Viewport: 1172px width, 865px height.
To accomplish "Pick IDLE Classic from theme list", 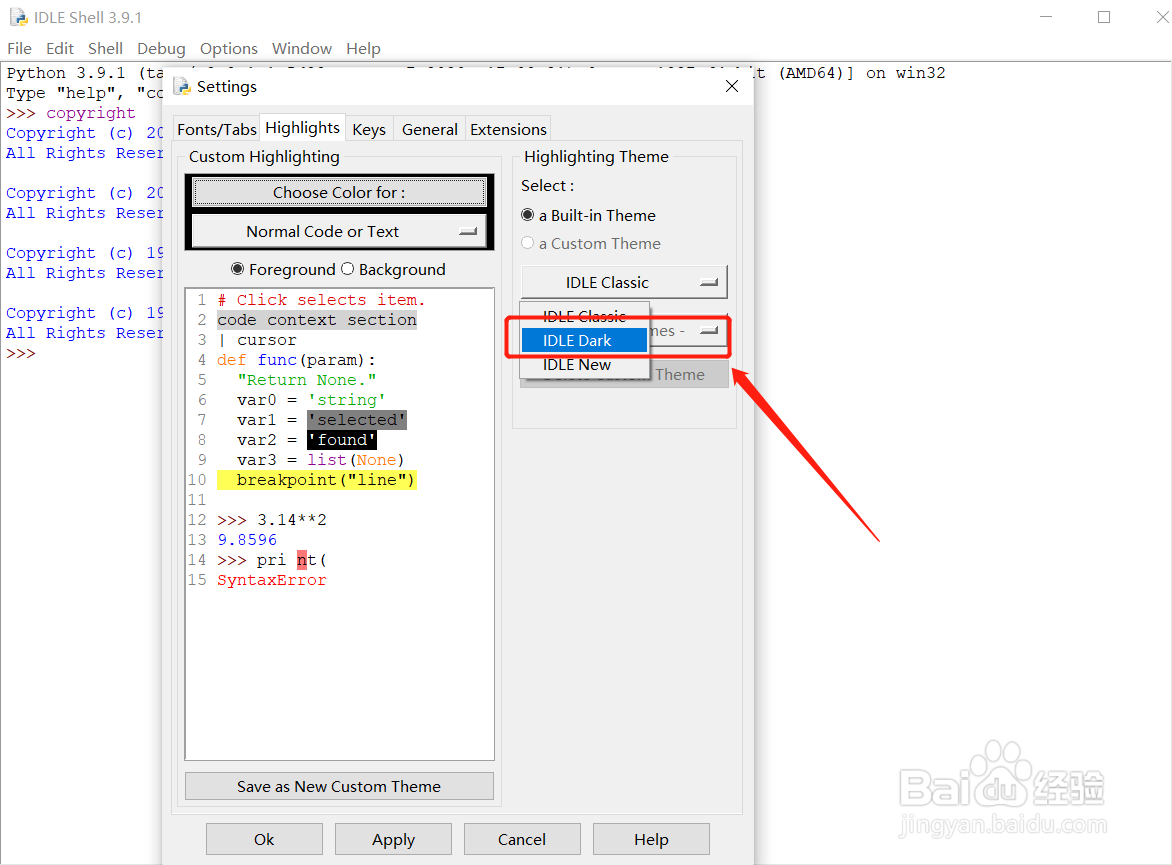I will coord(584,316).
